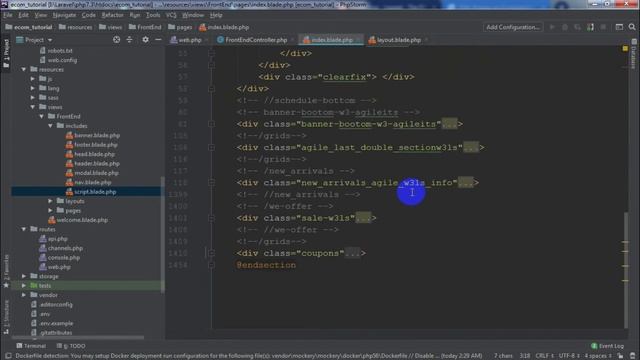Open the Refactor menu
The height and width of the screenshot is (360, 640).
pyautogui.click(x=112, y=16)
